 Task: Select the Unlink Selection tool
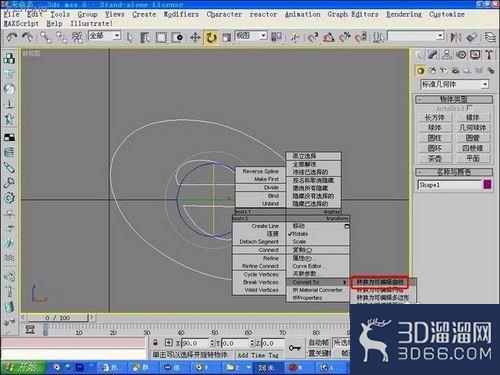point(62,37)
